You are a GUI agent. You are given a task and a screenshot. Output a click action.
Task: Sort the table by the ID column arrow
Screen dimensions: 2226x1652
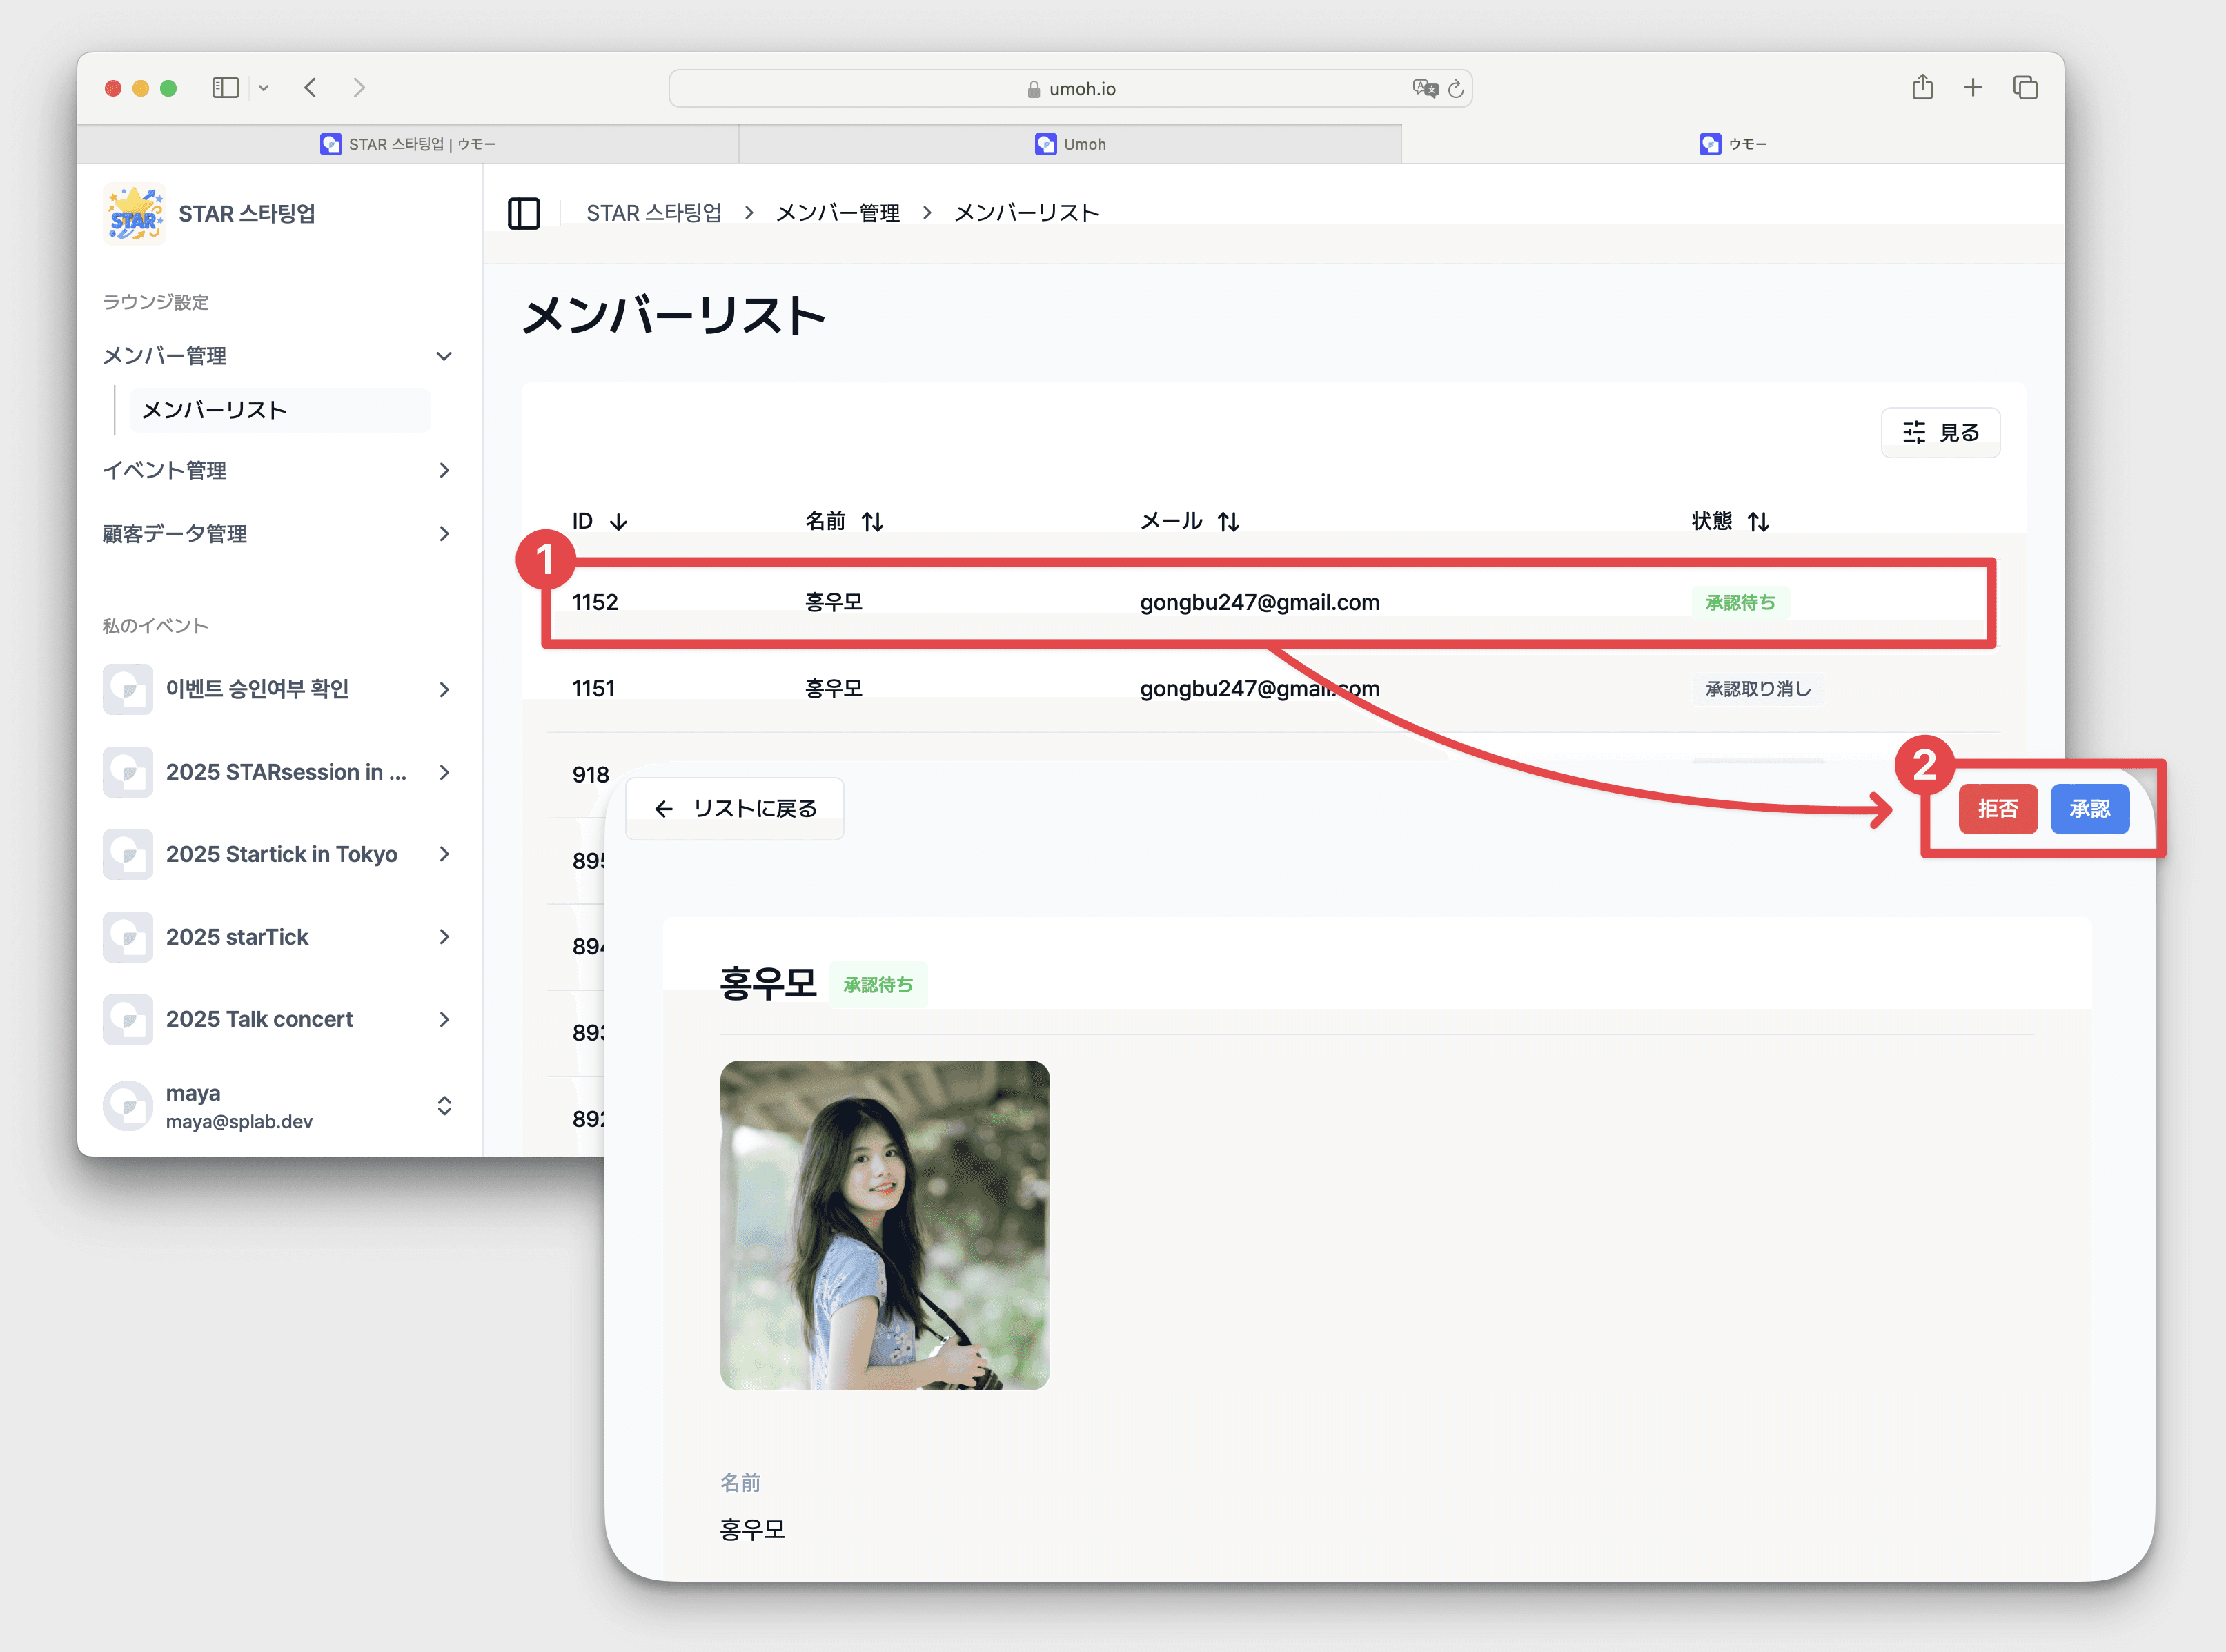(619, 522)
